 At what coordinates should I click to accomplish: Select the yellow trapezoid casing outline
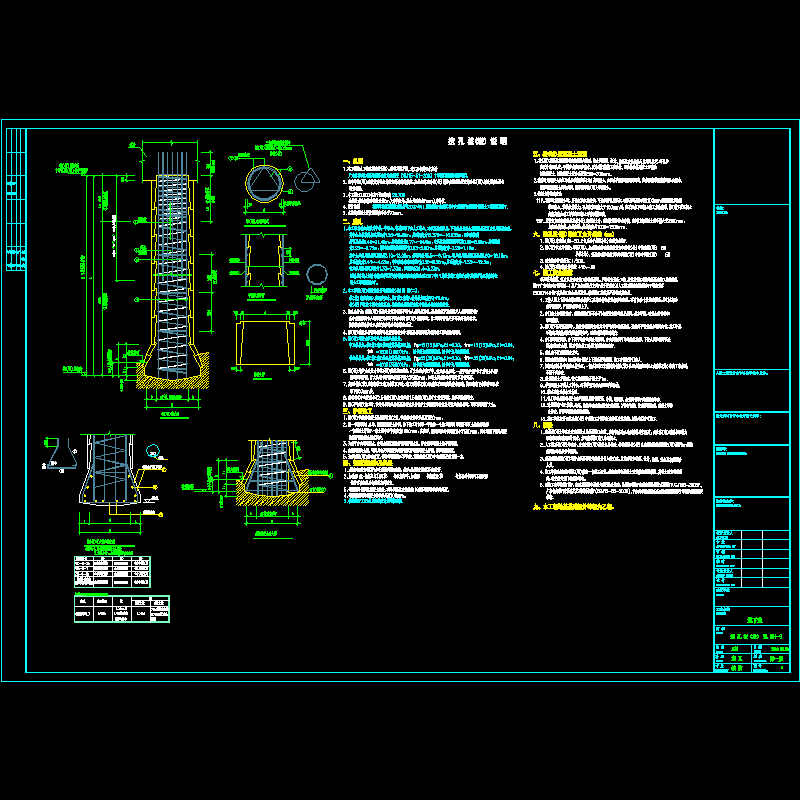270,342
